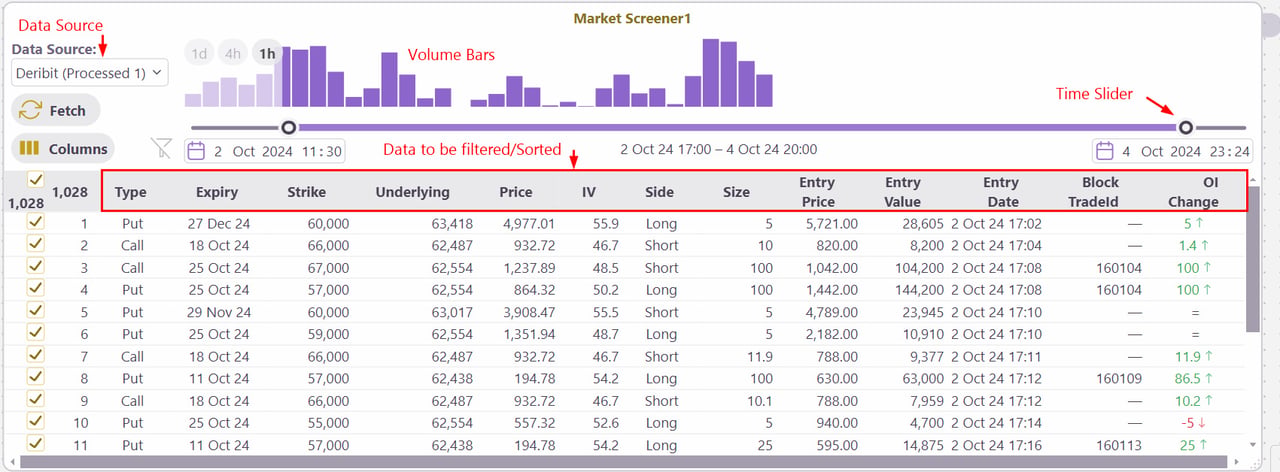Click the end date field 4 Oct 2024 23:24
The image size is (1280, 472).
tap(1174, 151)
